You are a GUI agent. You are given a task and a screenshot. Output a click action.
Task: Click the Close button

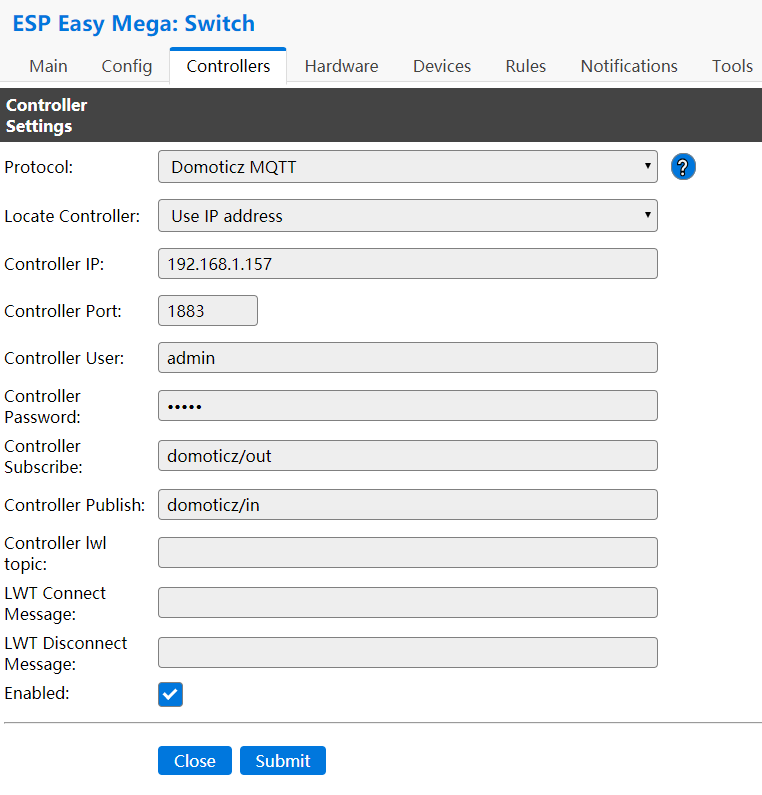click(x=195, y=761)
